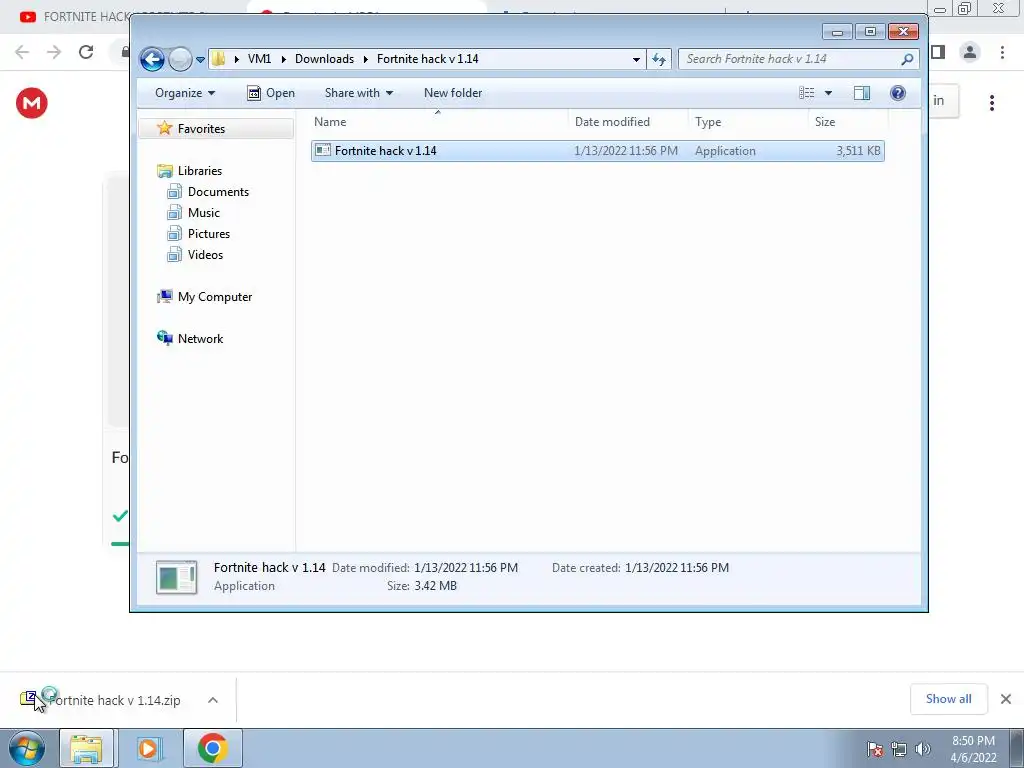Open Windows Explorer from the taskbar
This screenshot has height=768, width=1024.
pos(86,748)
